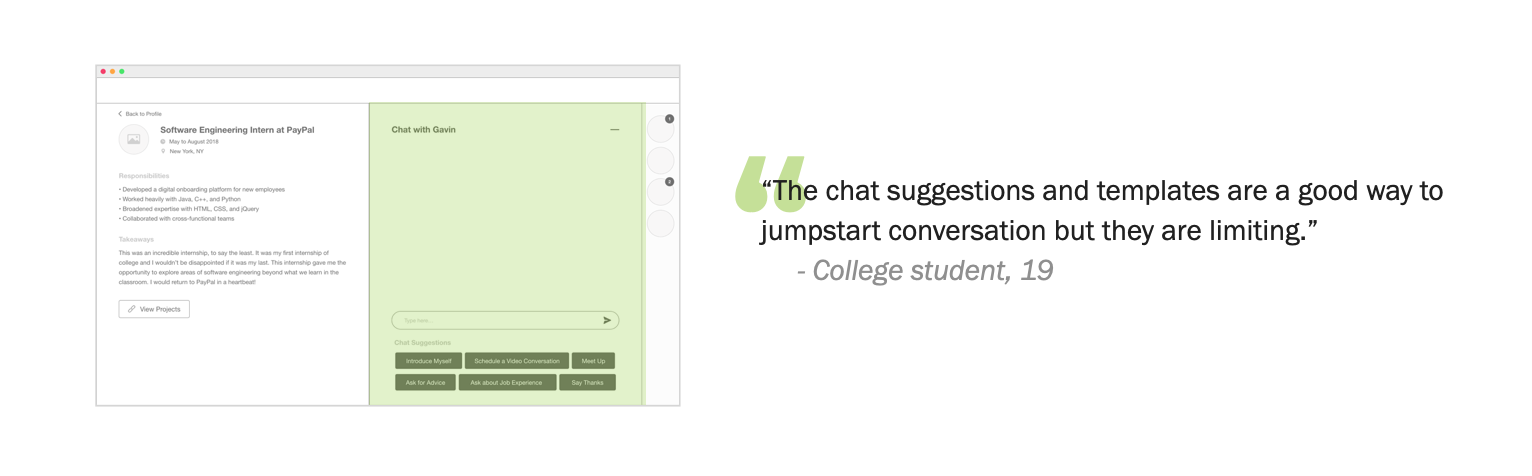Open the first contact avatar with badge 1
1532x476 pixels.
661,128
